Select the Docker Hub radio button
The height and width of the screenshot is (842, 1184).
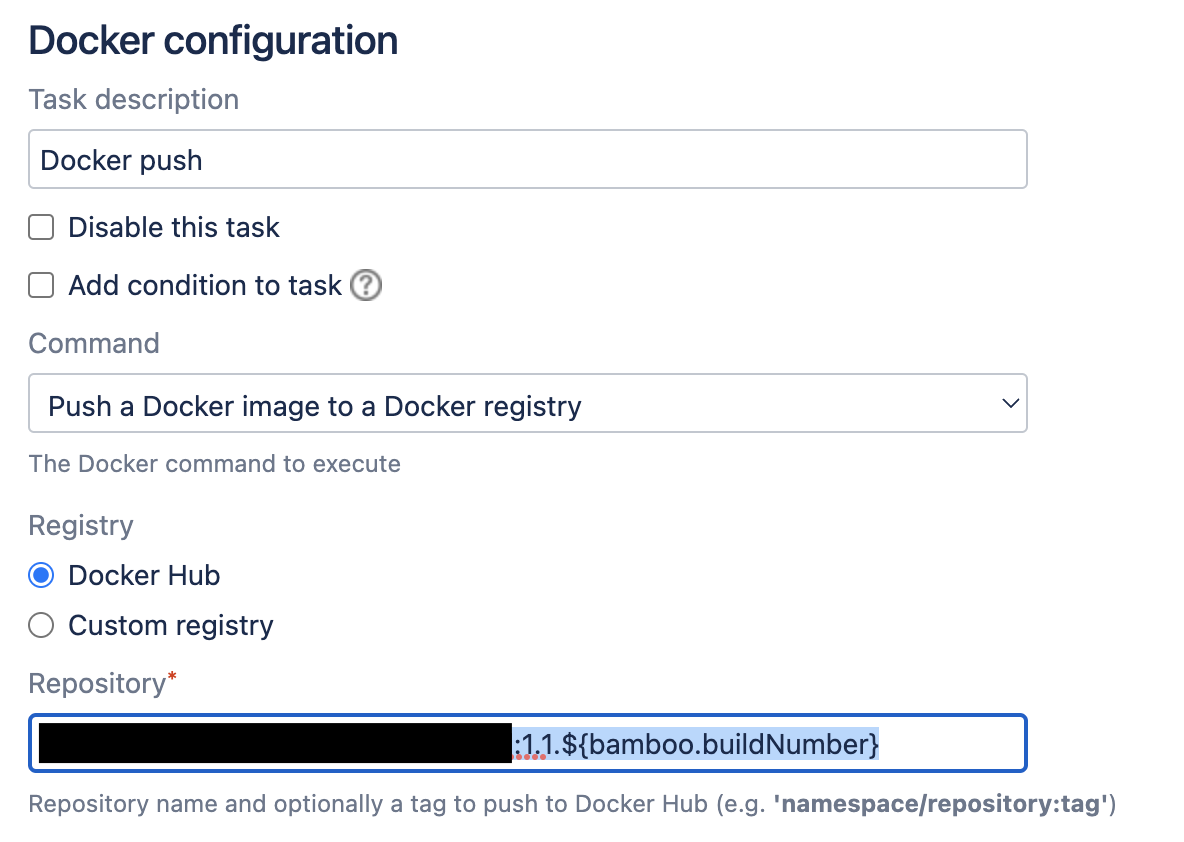pos(41,576)
